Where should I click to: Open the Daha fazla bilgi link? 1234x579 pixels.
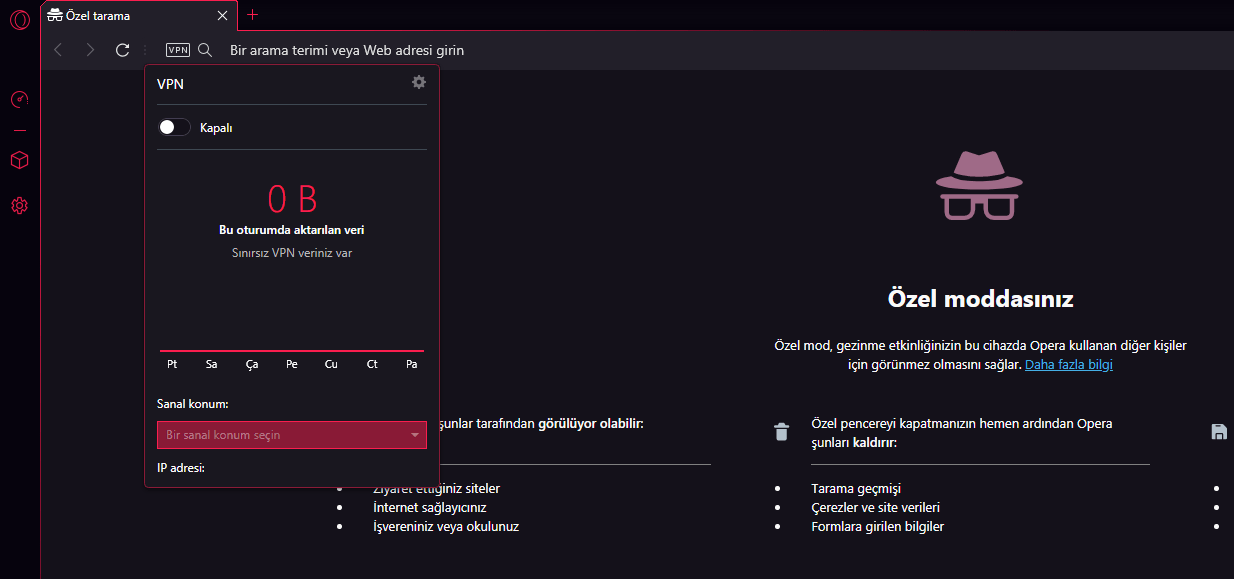pyautogui.click(x=1069, y=365)
